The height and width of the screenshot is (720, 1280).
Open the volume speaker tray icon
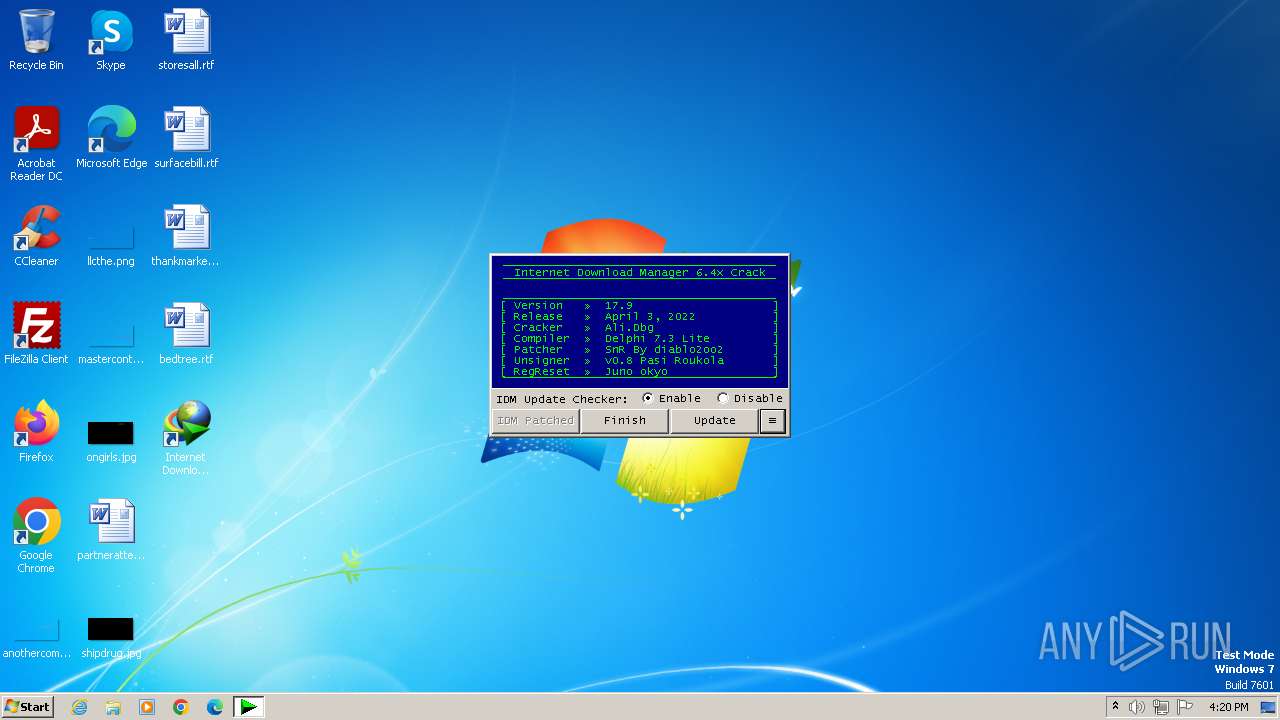click(1136, 707)
